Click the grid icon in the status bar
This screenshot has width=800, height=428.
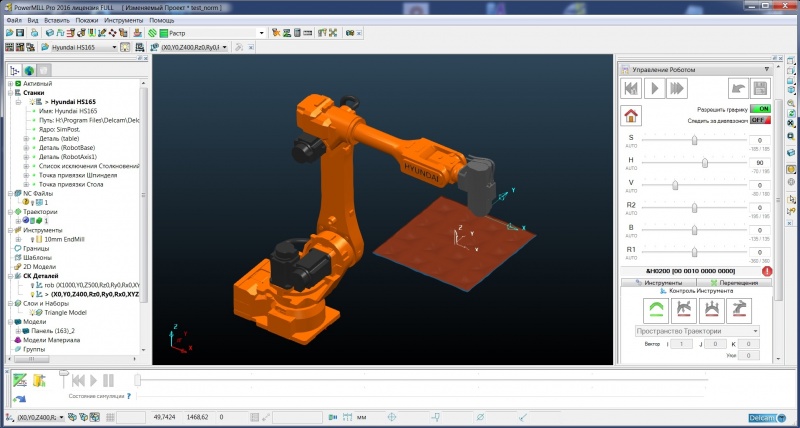tap(110, 417)
